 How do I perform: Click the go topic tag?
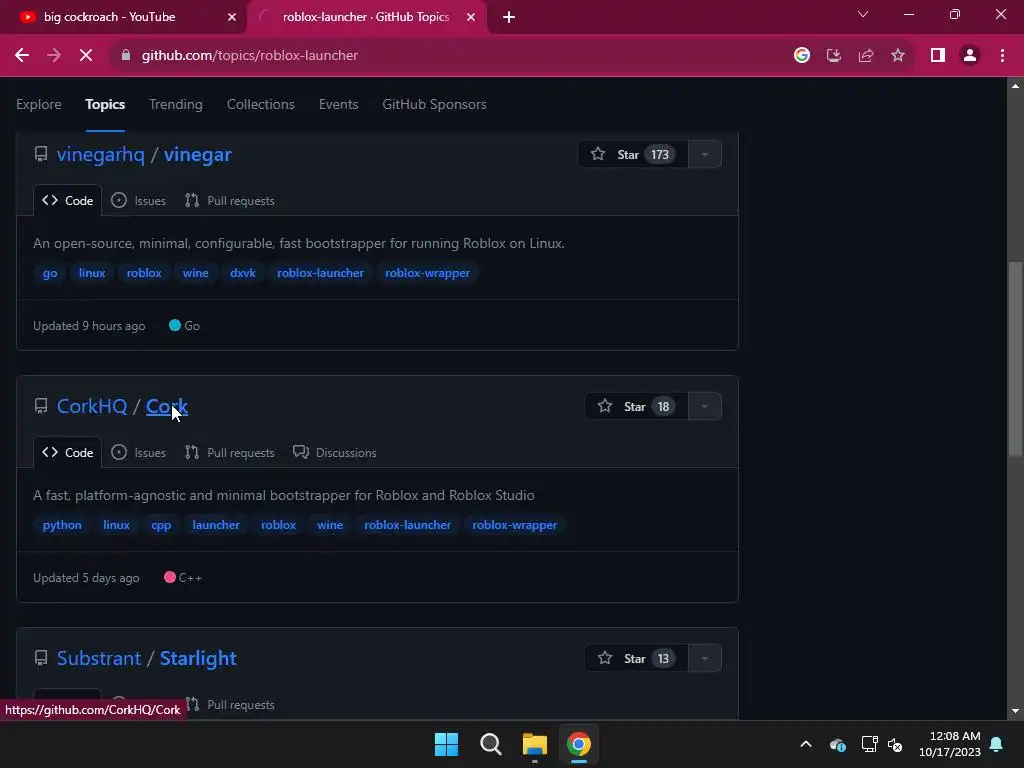pyautogui.click(x=50, y=273)
